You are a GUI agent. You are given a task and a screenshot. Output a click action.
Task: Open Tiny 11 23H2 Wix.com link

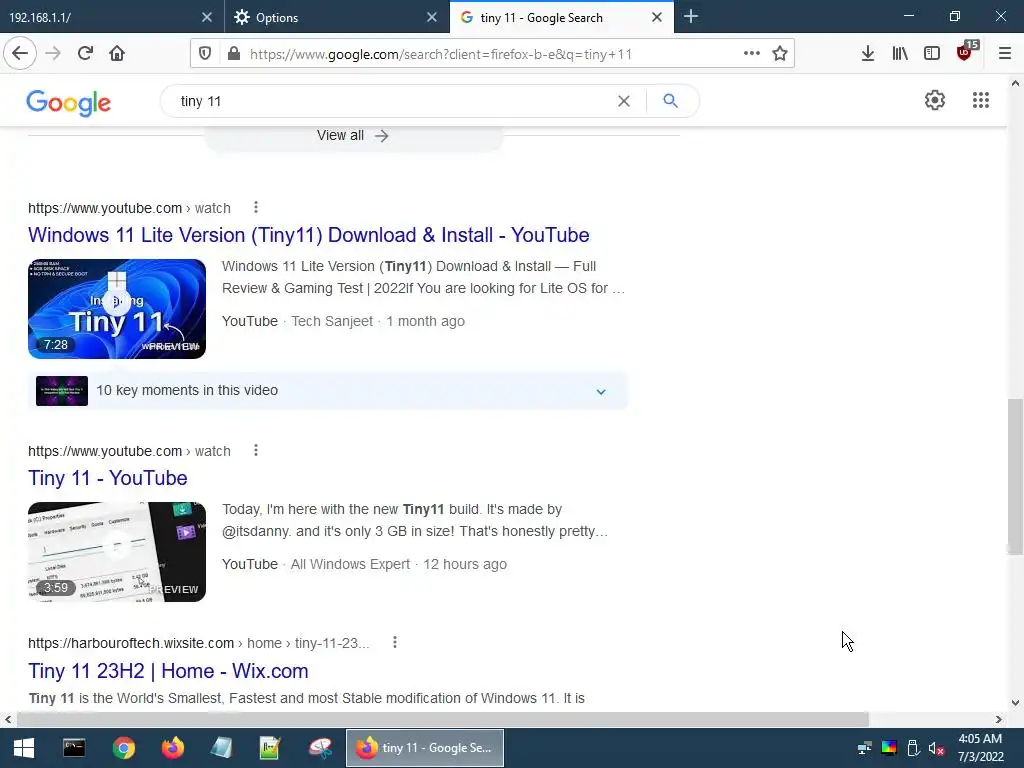168,671
